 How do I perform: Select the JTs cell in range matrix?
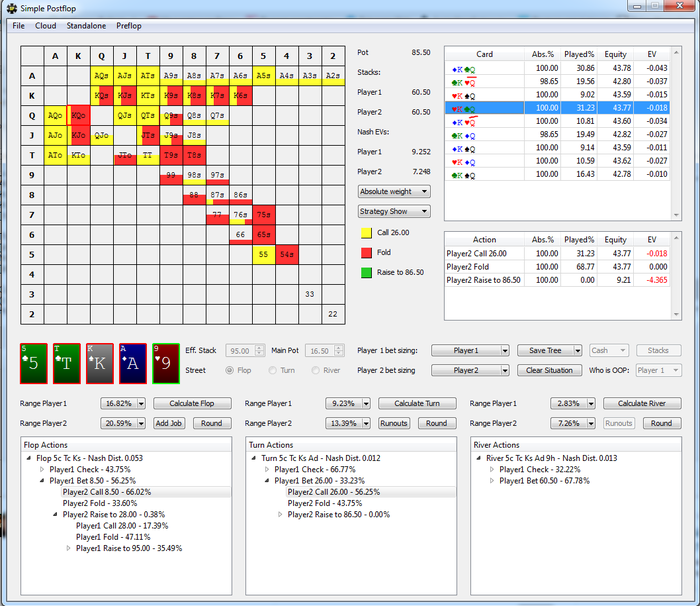(x=148, y=135)
